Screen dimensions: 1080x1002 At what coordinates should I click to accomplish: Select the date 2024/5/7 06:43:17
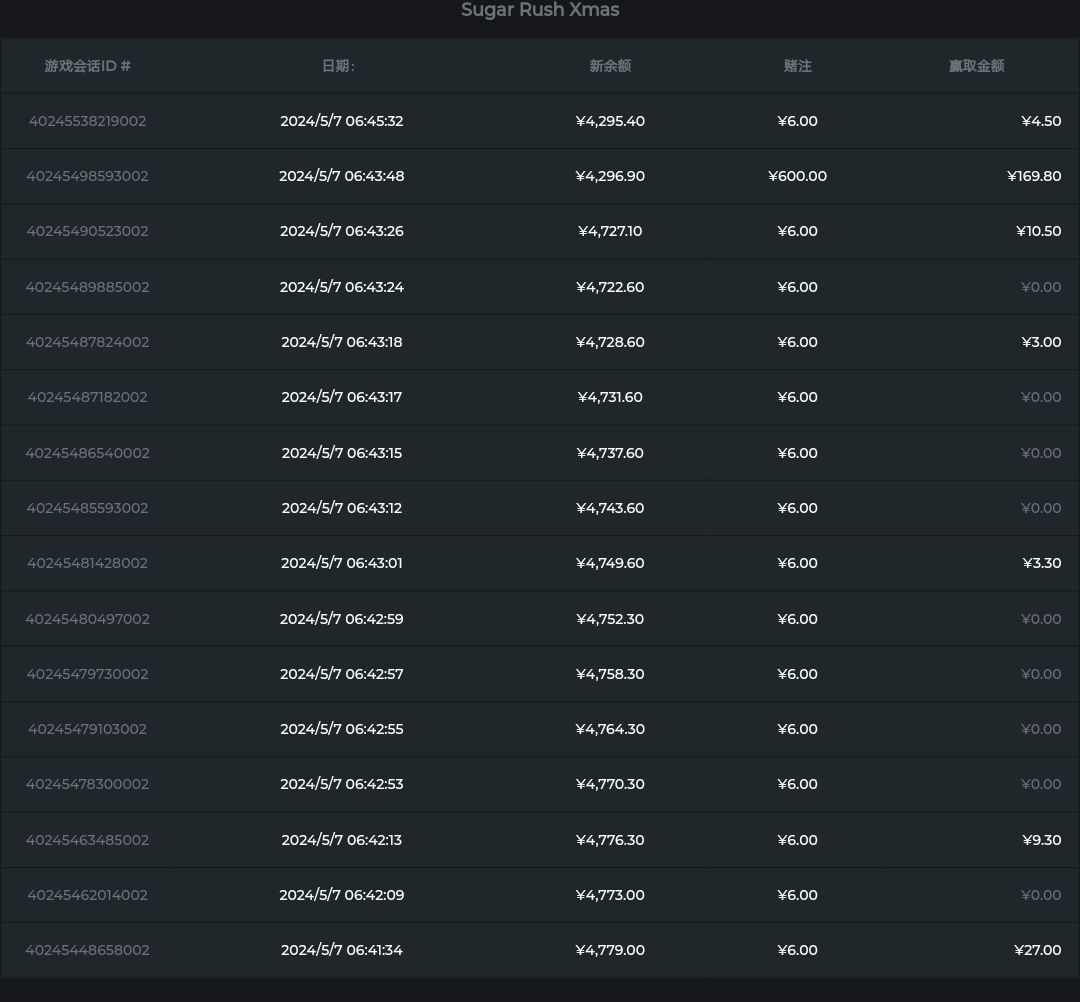(342, 397)
